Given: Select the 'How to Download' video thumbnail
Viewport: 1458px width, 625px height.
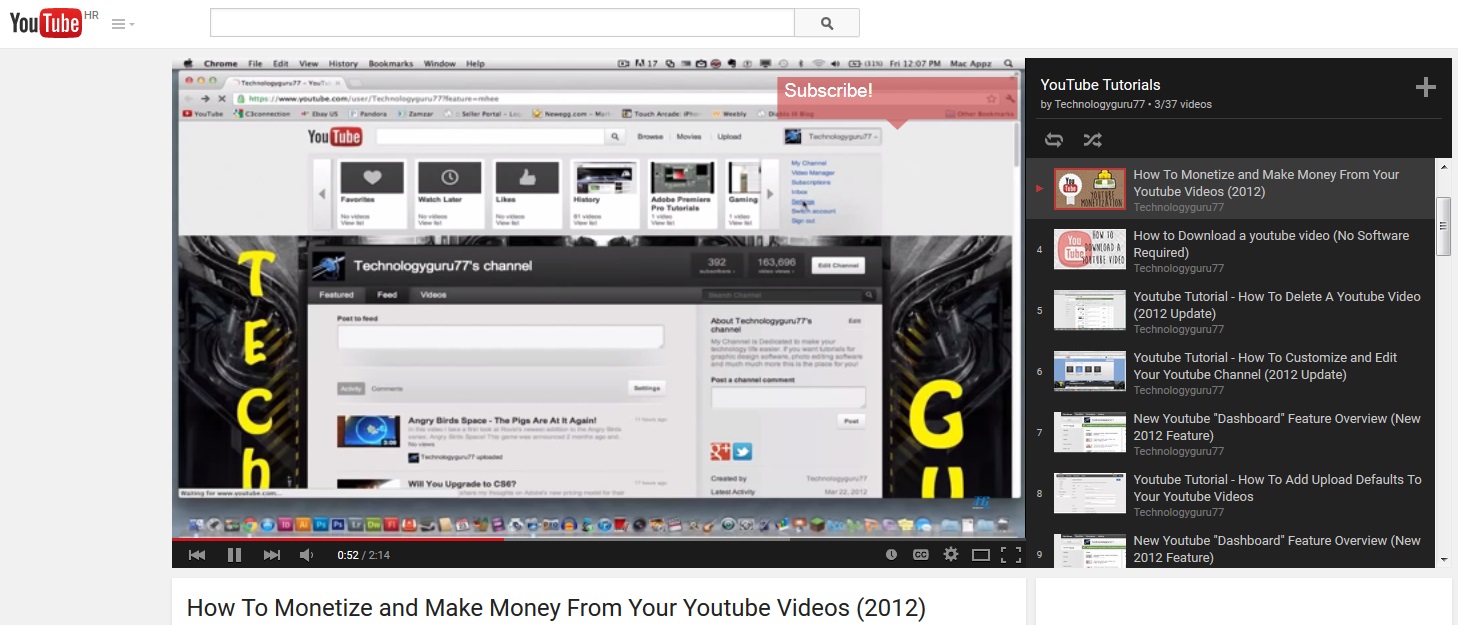Looking at the screenshot, I should click(1090, 250).
